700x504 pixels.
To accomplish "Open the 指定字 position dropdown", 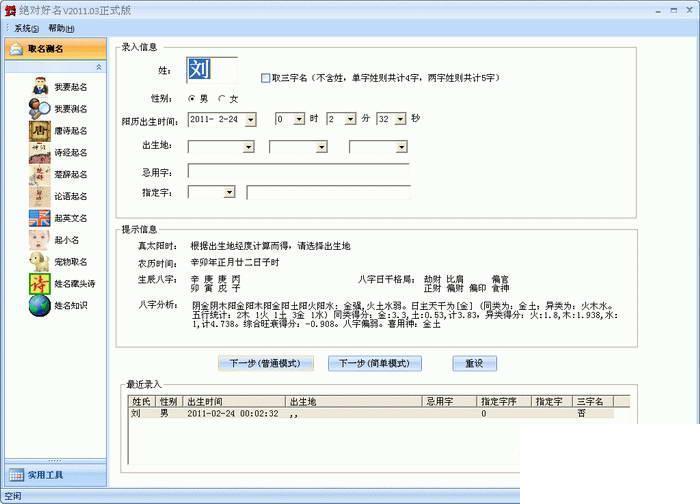I will 229,192.
